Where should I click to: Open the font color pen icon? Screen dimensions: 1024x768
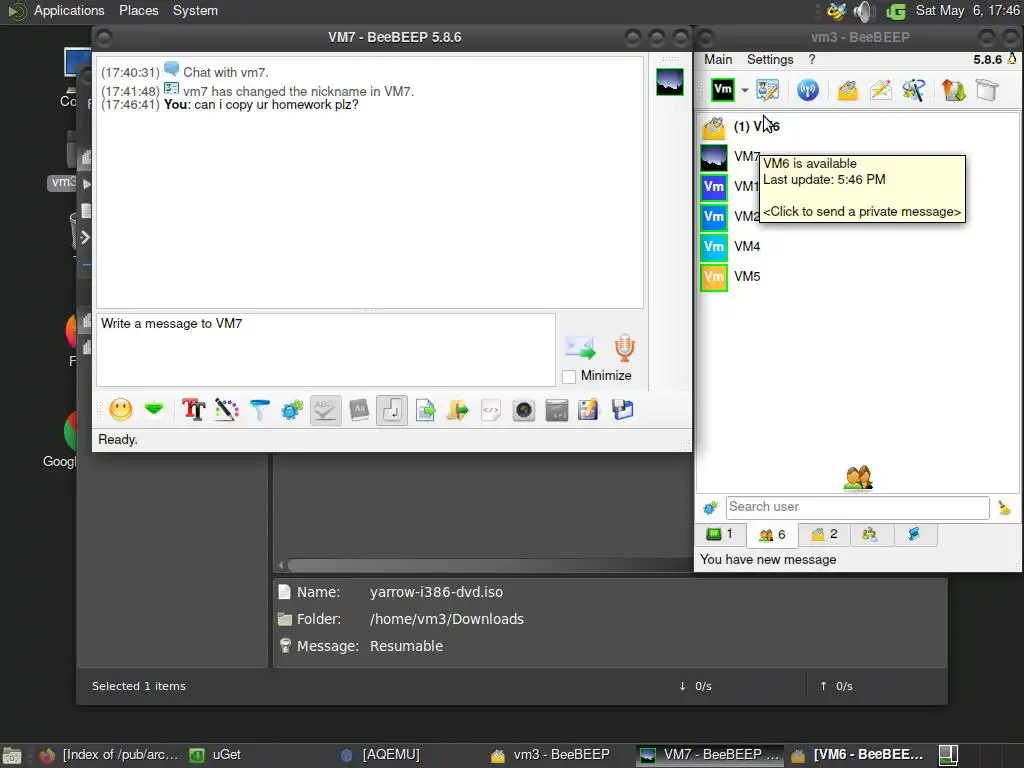227,410
